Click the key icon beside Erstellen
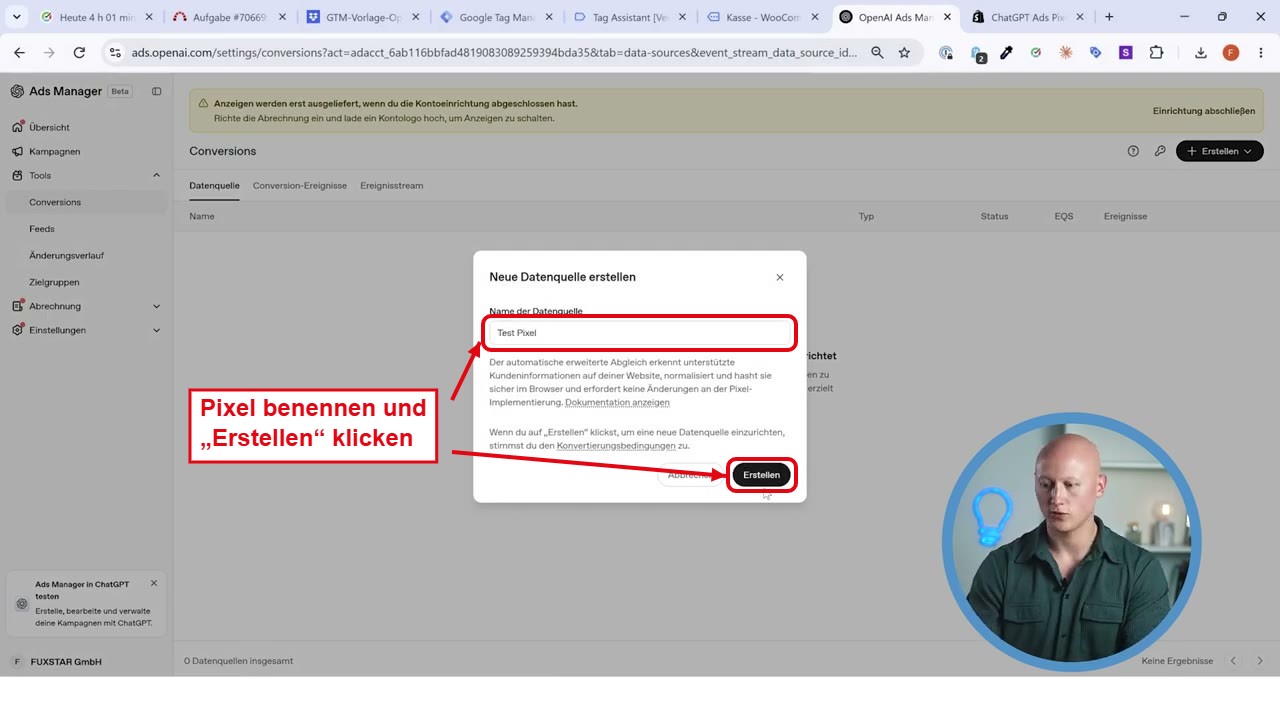This screenshot has height=720, width=1280. pyautogui.click(x=1160, y=151)
